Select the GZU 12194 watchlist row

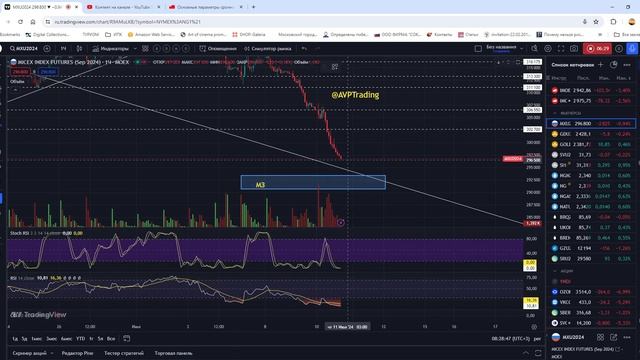click(591, 248)
